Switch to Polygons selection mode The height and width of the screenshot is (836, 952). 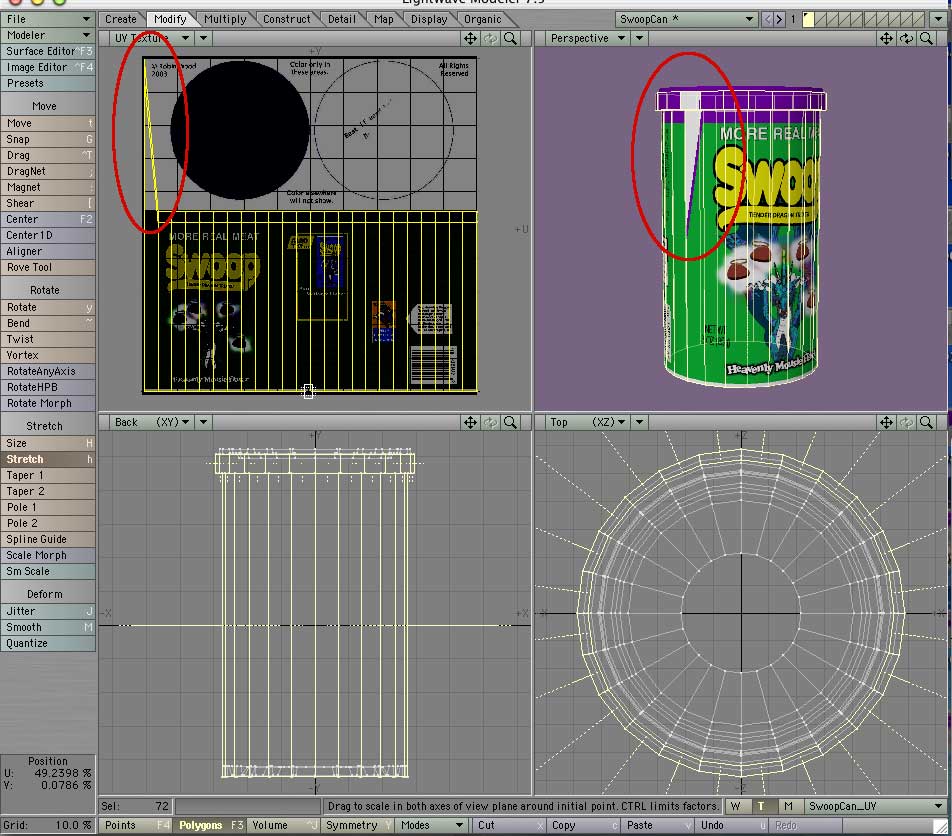(x=210, y=825)
